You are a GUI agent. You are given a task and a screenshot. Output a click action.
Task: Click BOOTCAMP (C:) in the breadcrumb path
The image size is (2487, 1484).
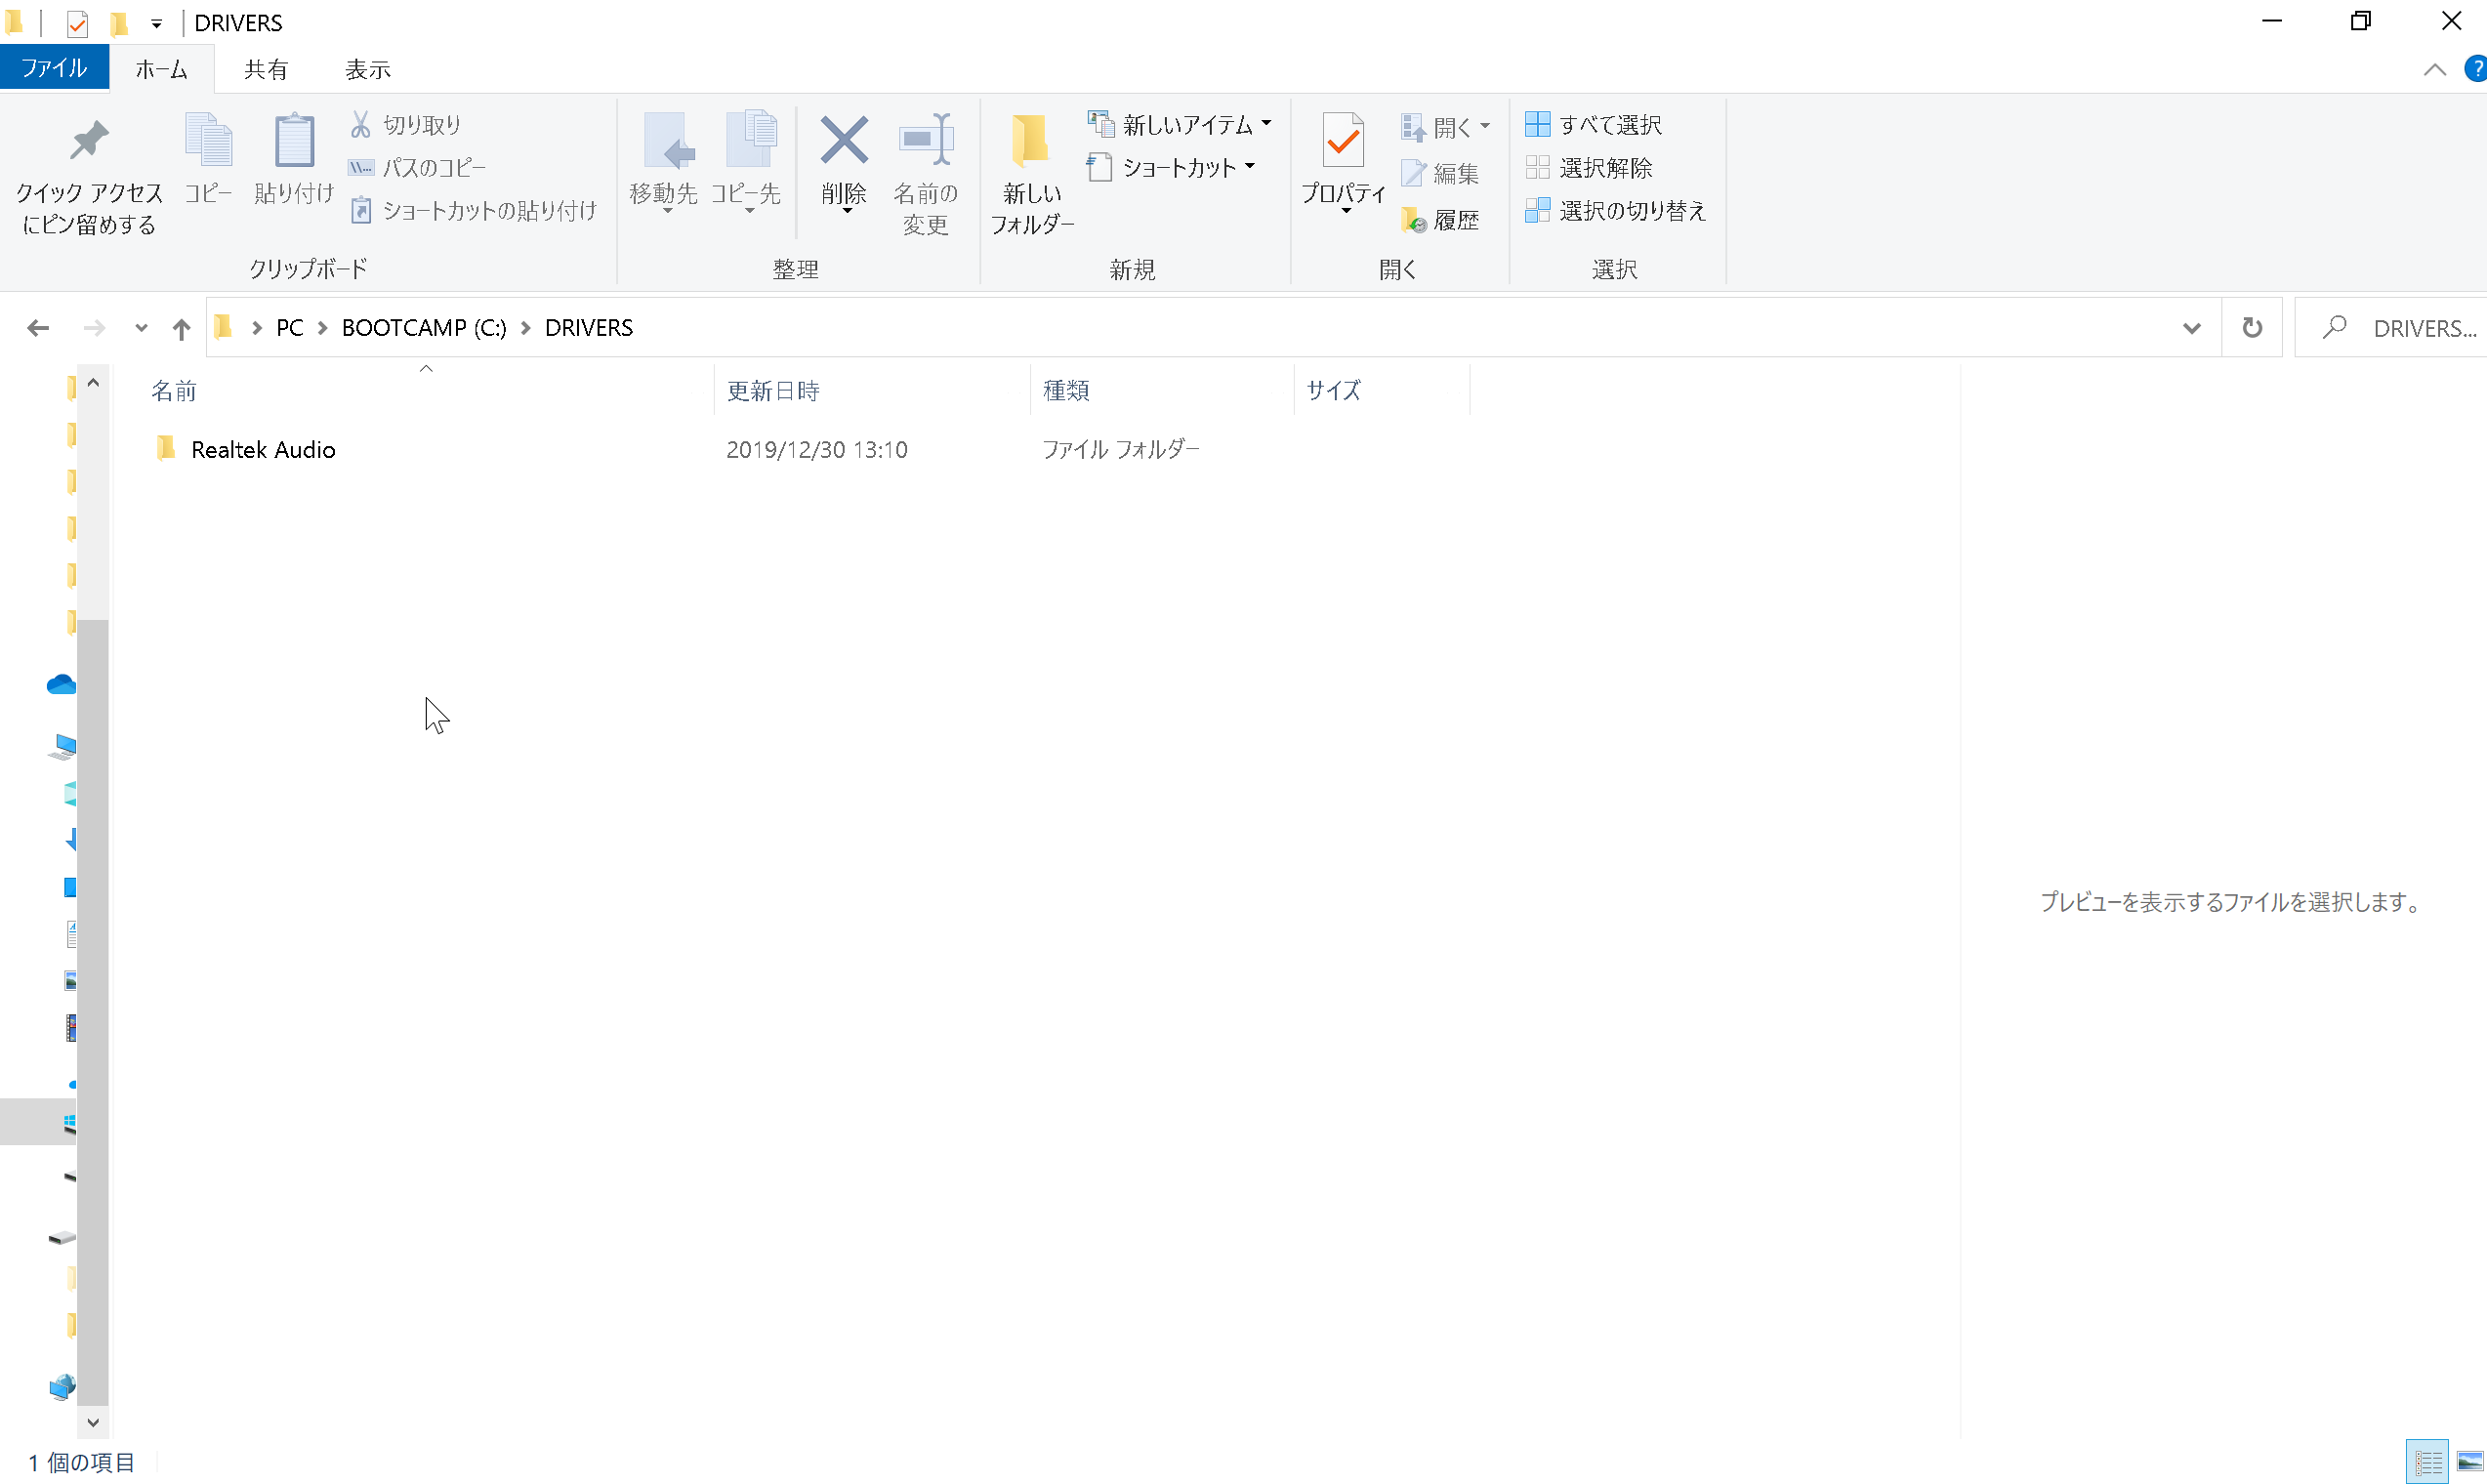click(423, 328)
